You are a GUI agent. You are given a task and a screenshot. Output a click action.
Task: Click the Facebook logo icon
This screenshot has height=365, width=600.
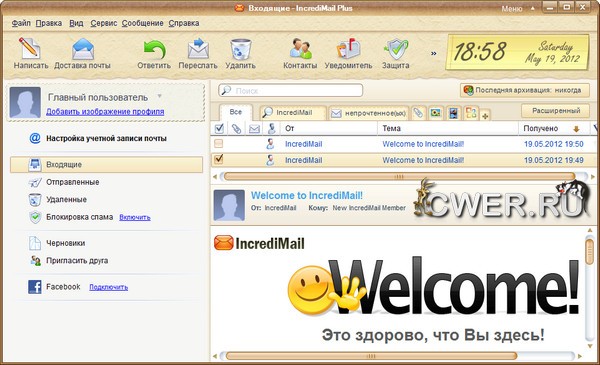coord(35,287)
